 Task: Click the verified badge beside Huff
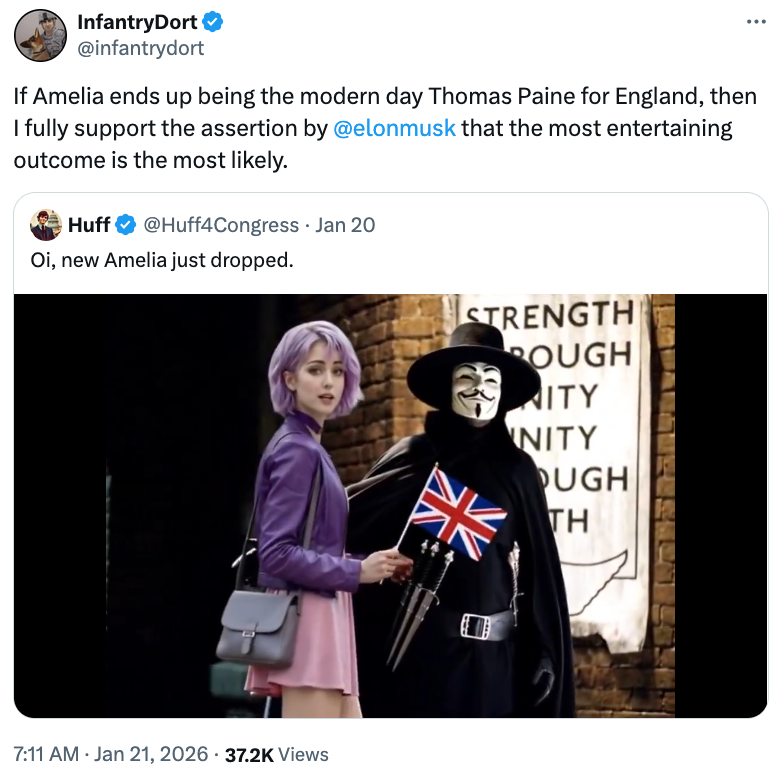coord(126,225)
